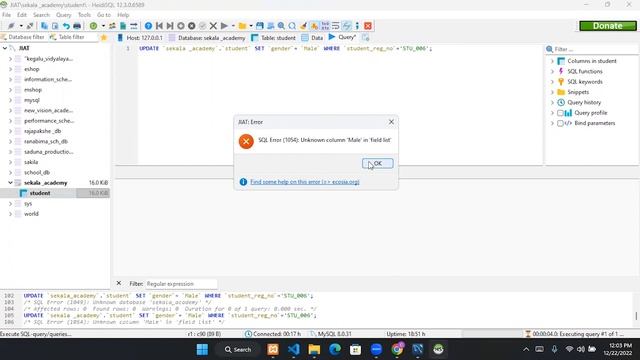Open a new query tab icon
The image size is (640, 360).
click(366, 38)
